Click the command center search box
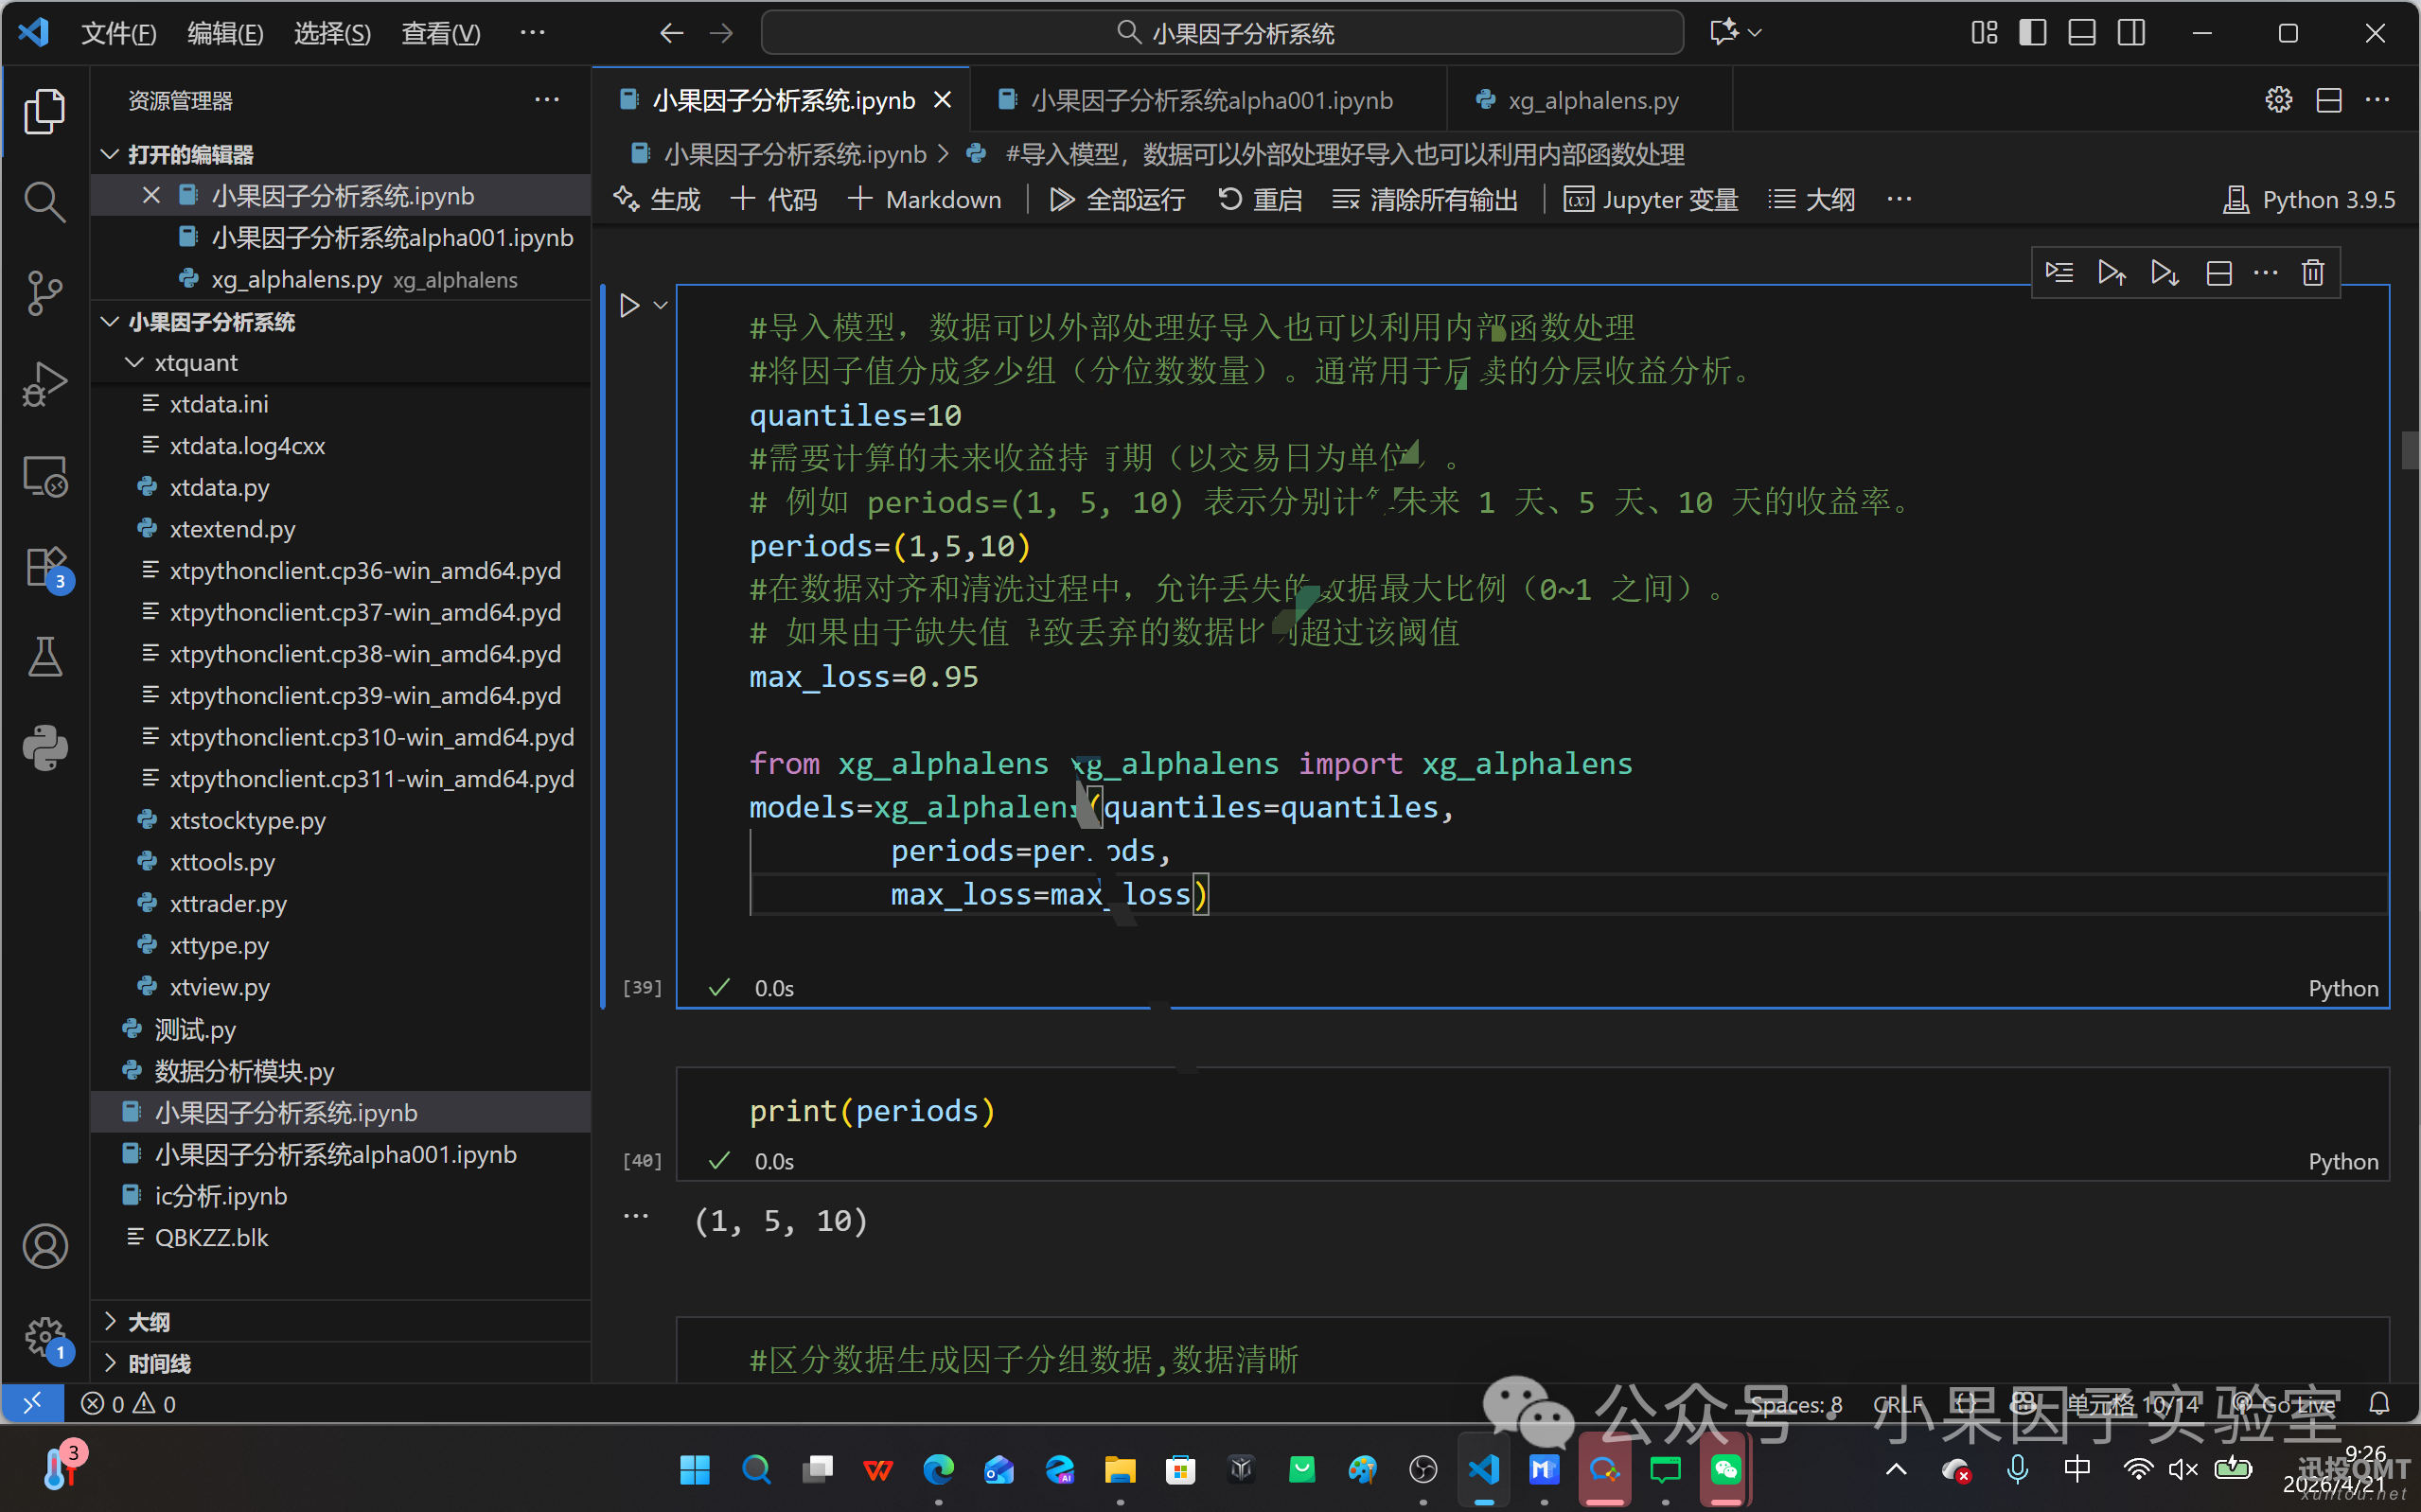Screen dimensions: 2421x1512 [1222, 32]
